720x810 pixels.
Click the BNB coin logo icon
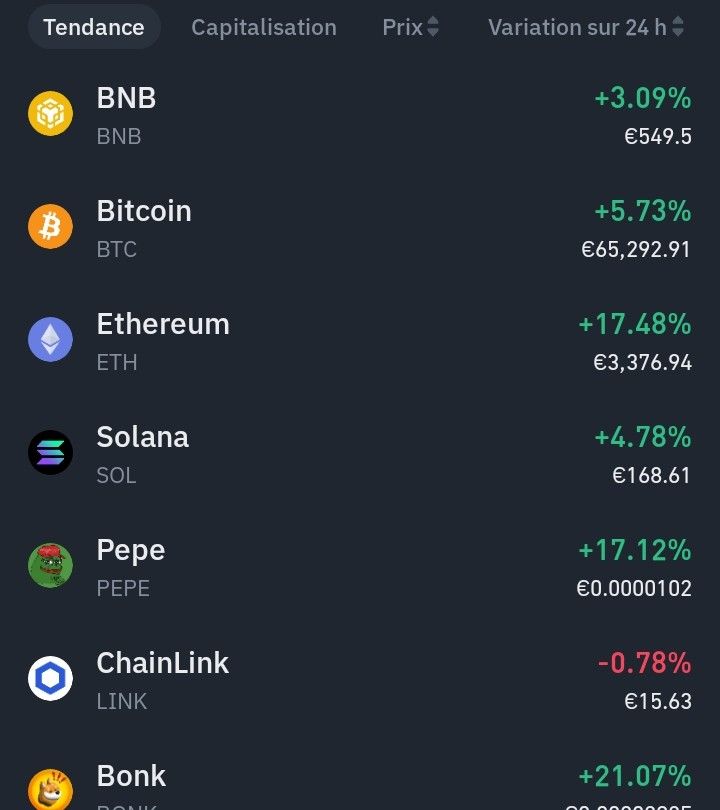[50, 114]
